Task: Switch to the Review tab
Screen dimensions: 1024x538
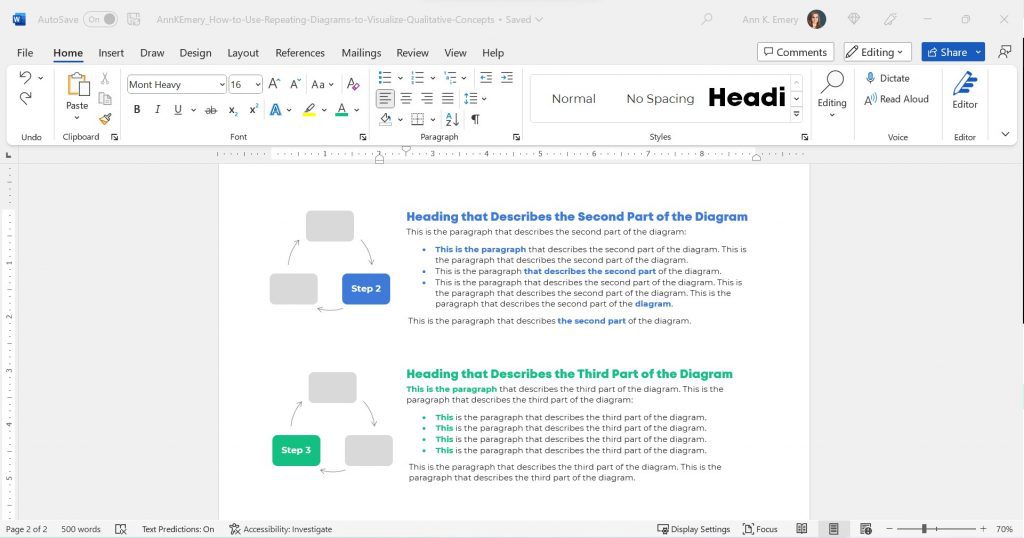Action: point(412,53)
